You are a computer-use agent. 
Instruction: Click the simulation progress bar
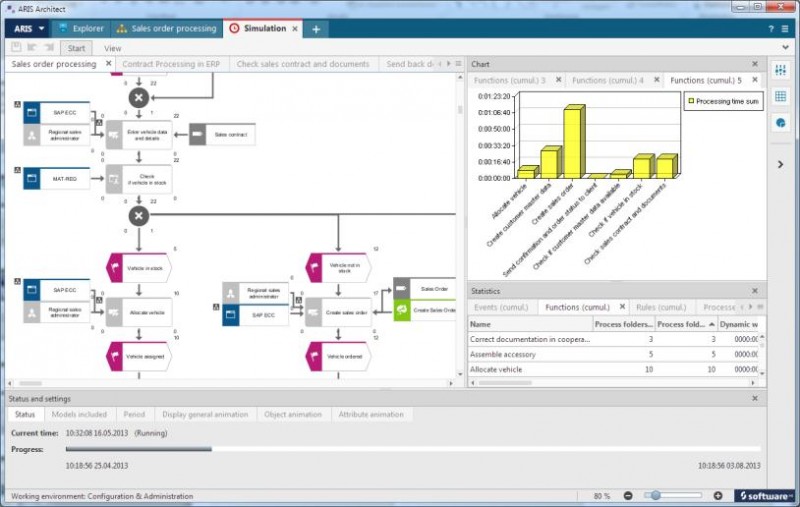point(412,449)
